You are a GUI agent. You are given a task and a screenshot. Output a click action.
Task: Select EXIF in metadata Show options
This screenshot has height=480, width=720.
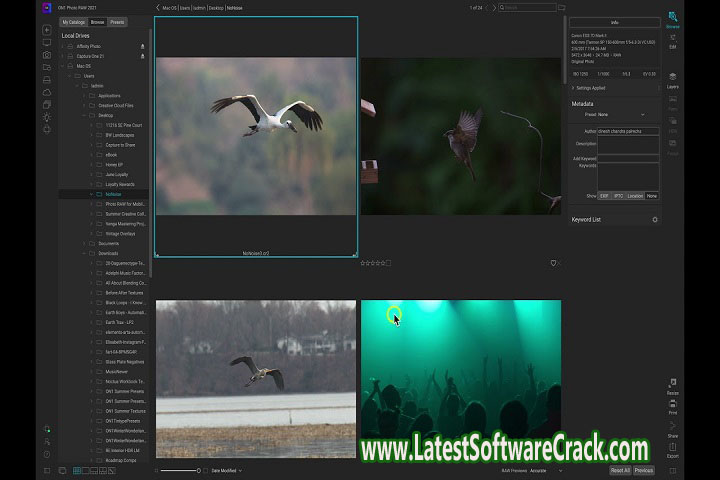[604, 196]
